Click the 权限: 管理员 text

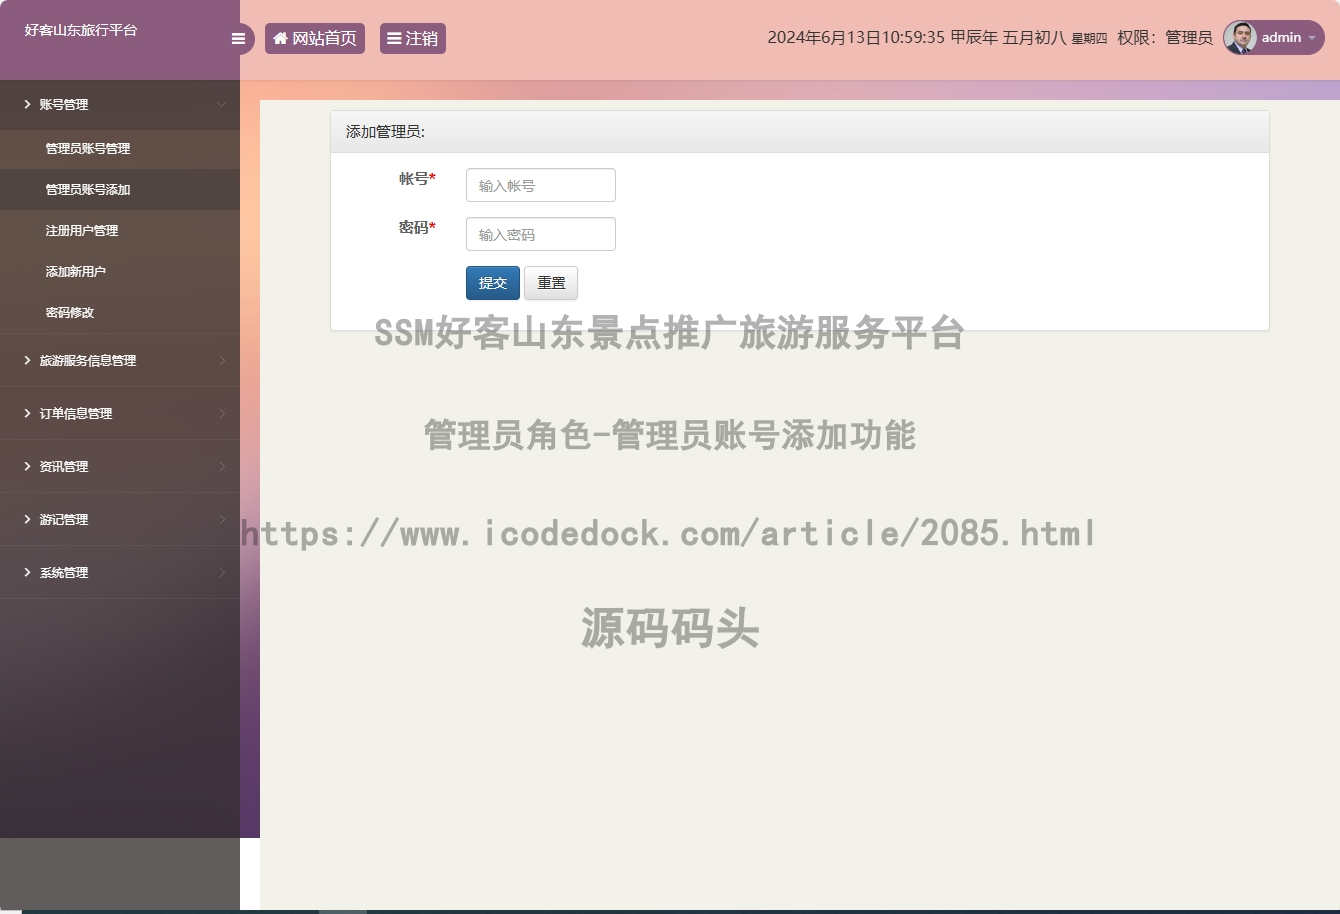coord(1165,38)
